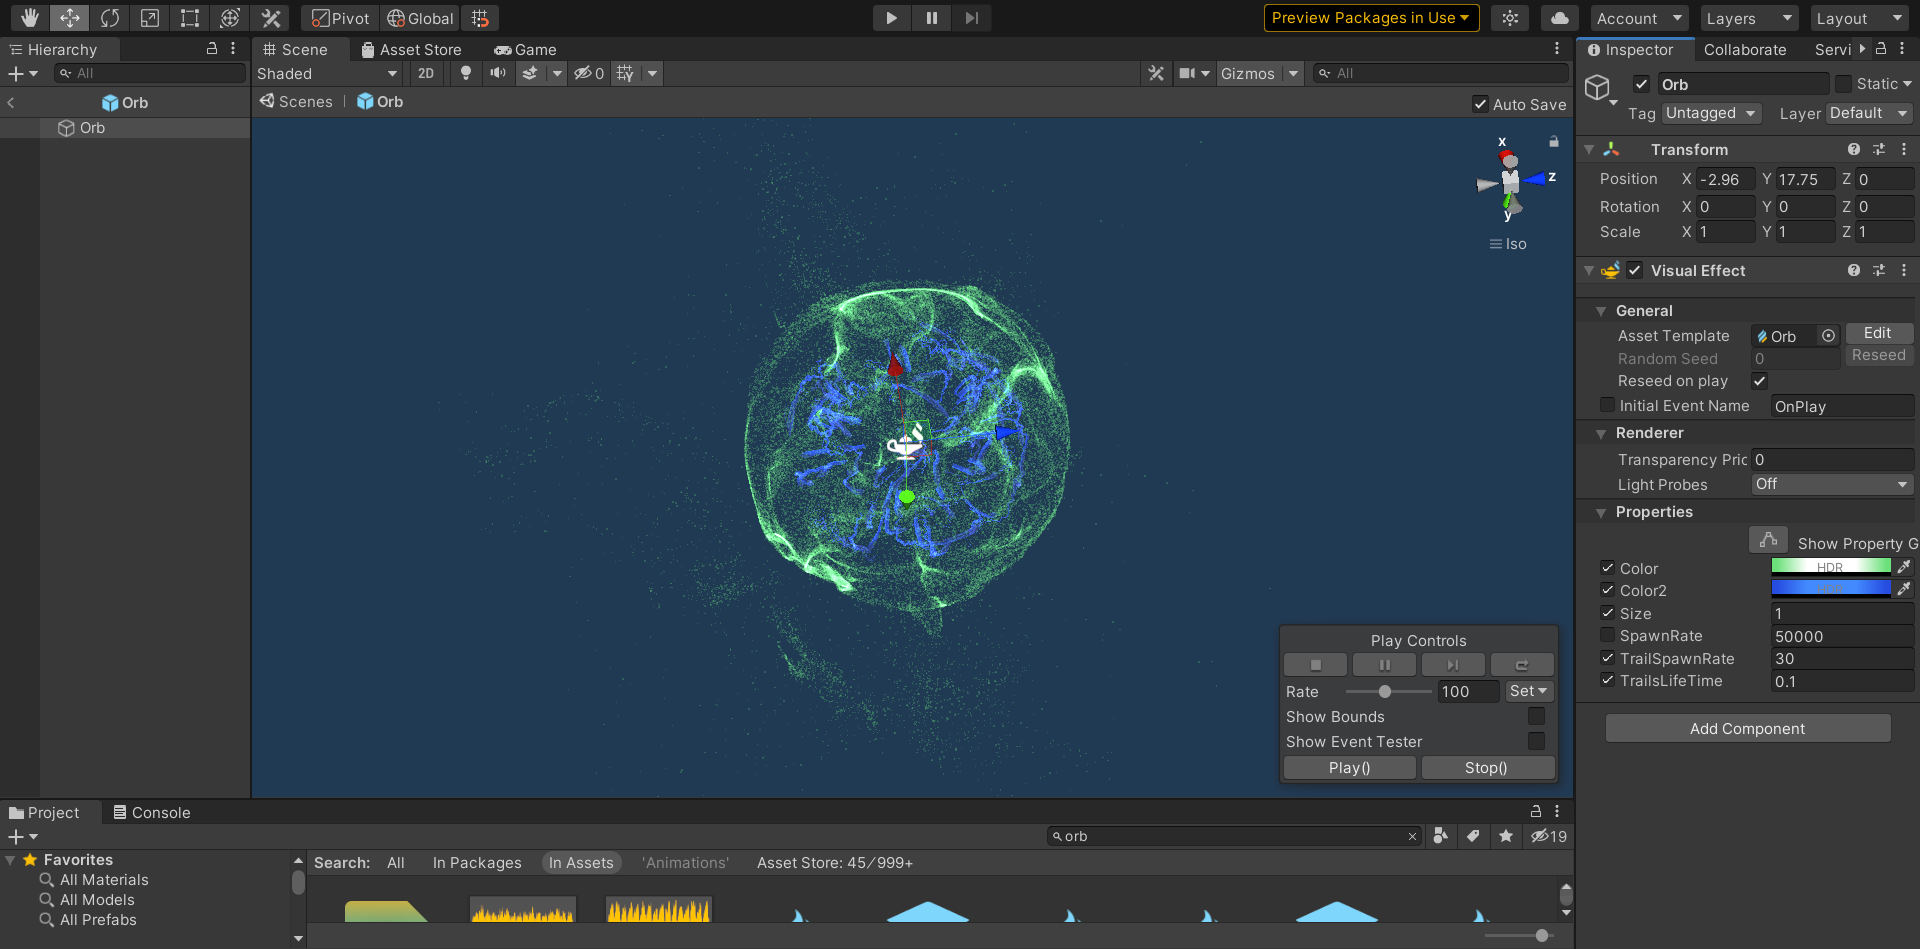
Task: Enable the SpawnRate property checkbox
Action: (x=1607, y=636)
